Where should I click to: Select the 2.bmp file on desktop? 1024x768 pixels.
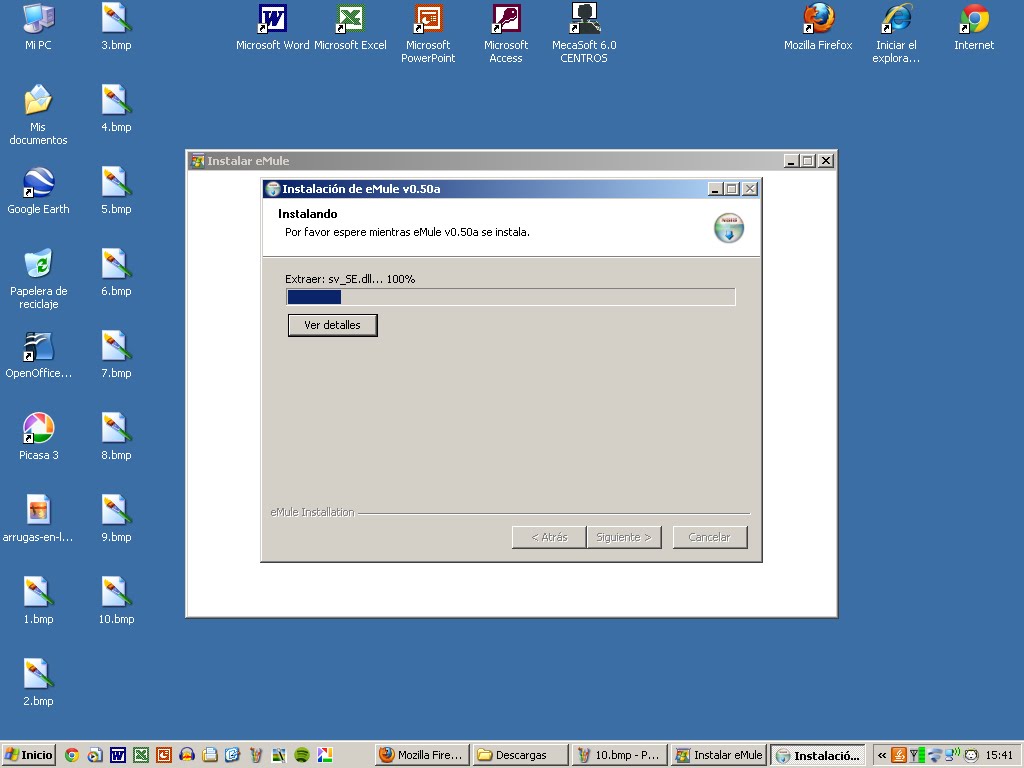click(39, 682)
